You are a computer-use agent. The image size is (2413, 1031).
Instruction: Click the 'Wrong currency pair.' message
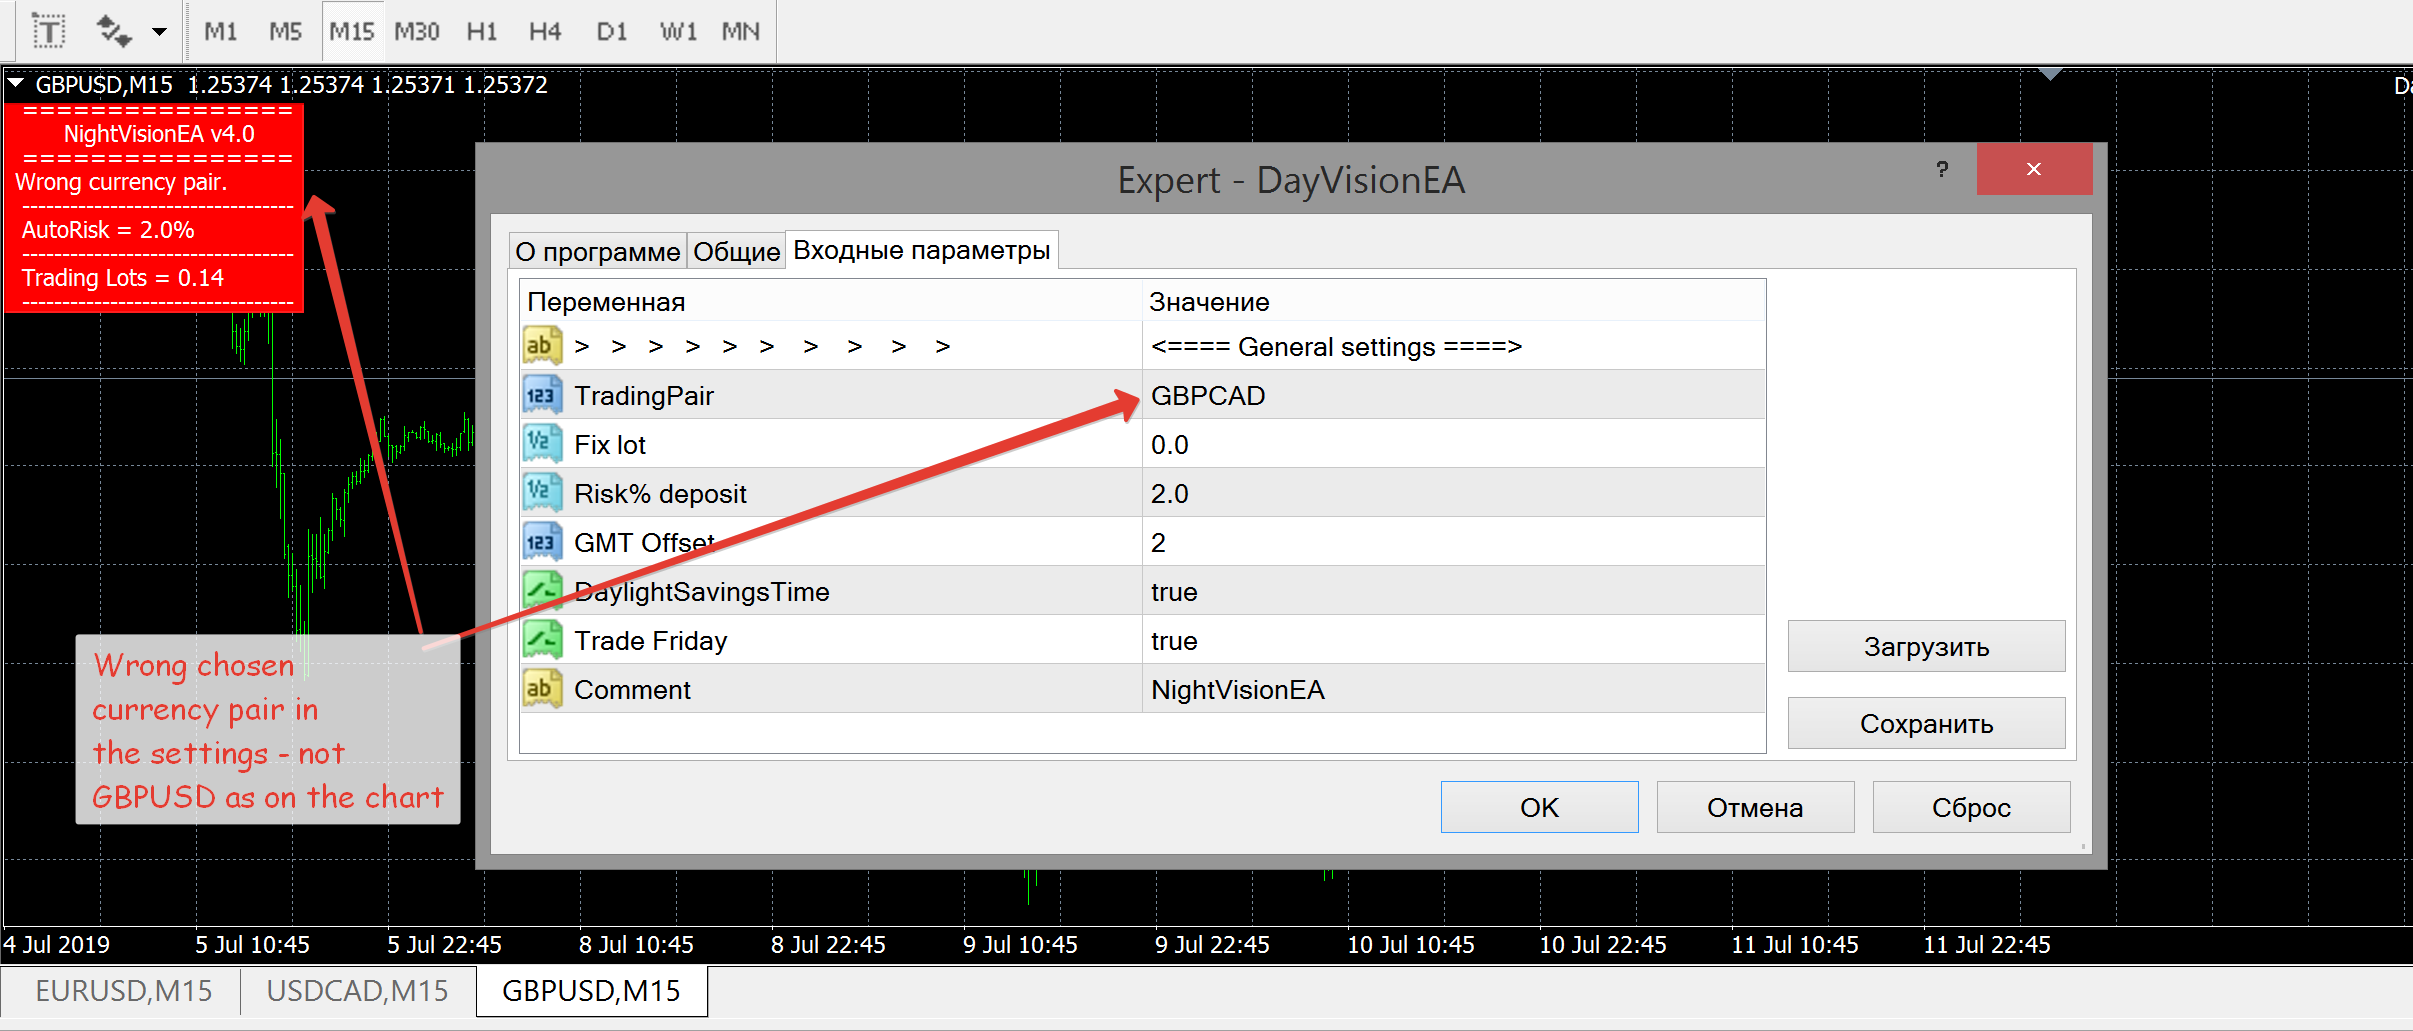pyautogui.click(x=121, y=182)
